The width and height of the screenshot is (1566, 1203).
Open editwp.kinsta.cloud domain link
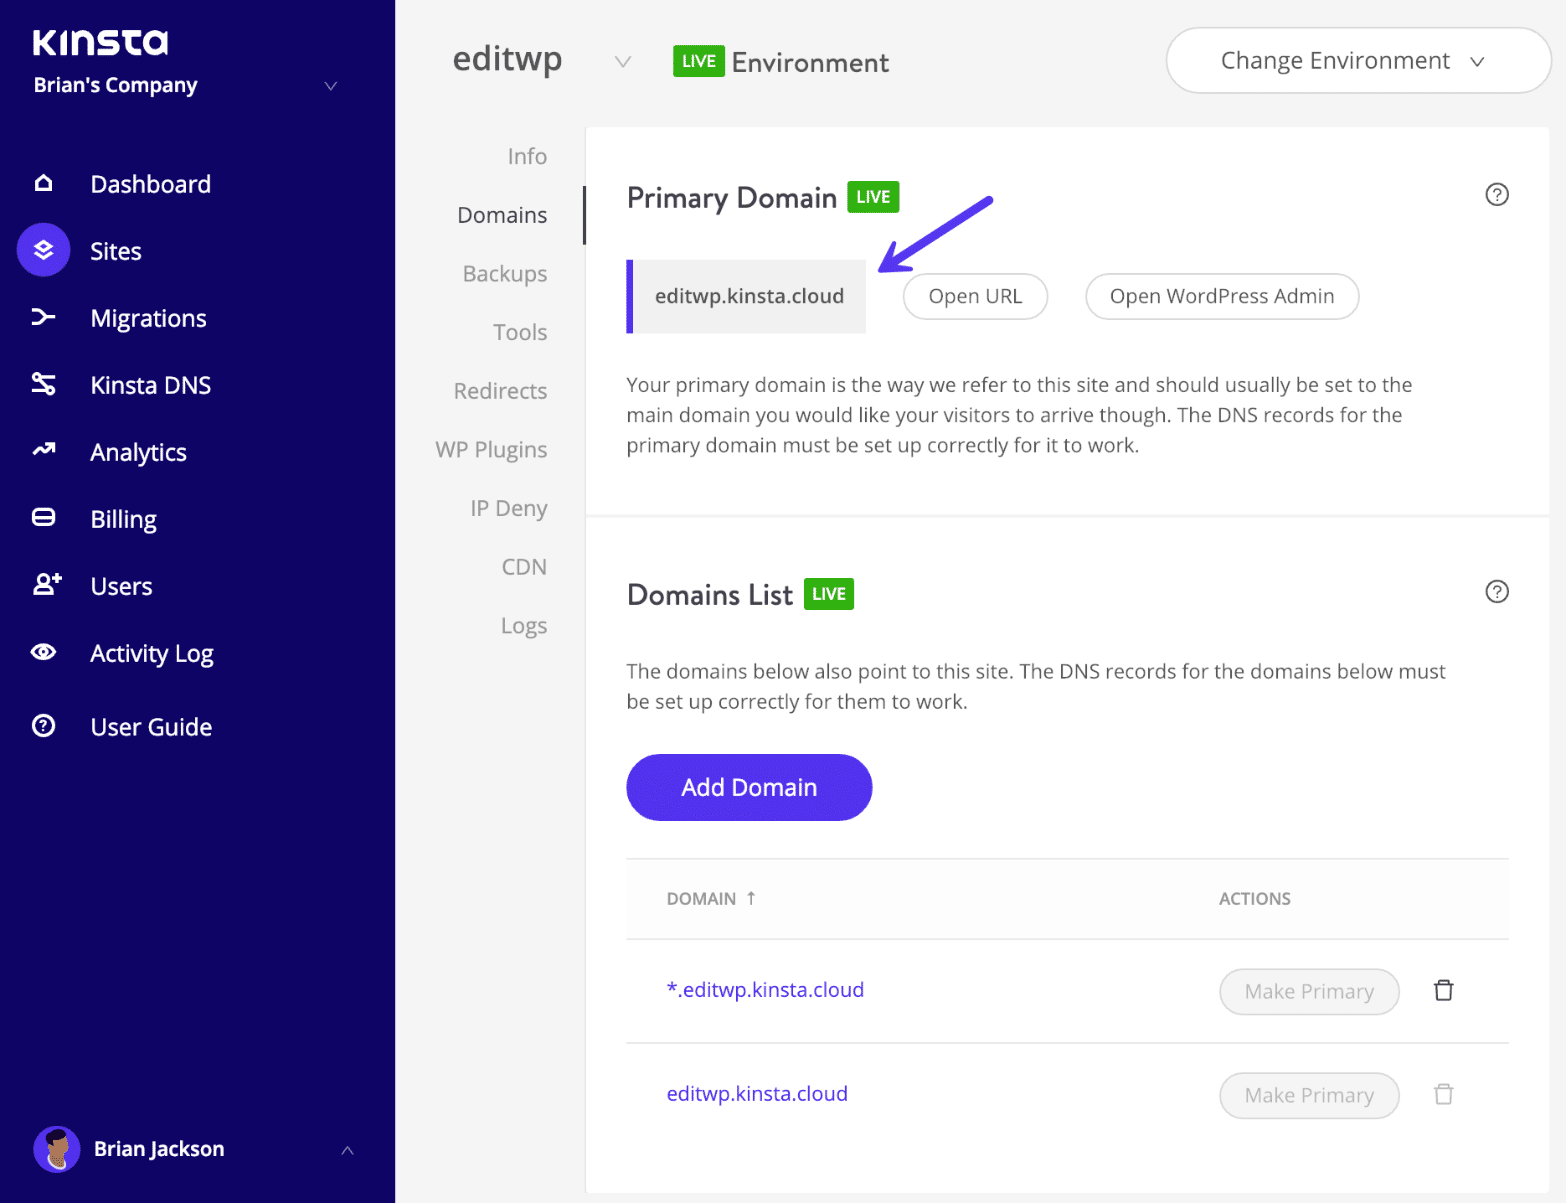click(x=757, y=1093)
